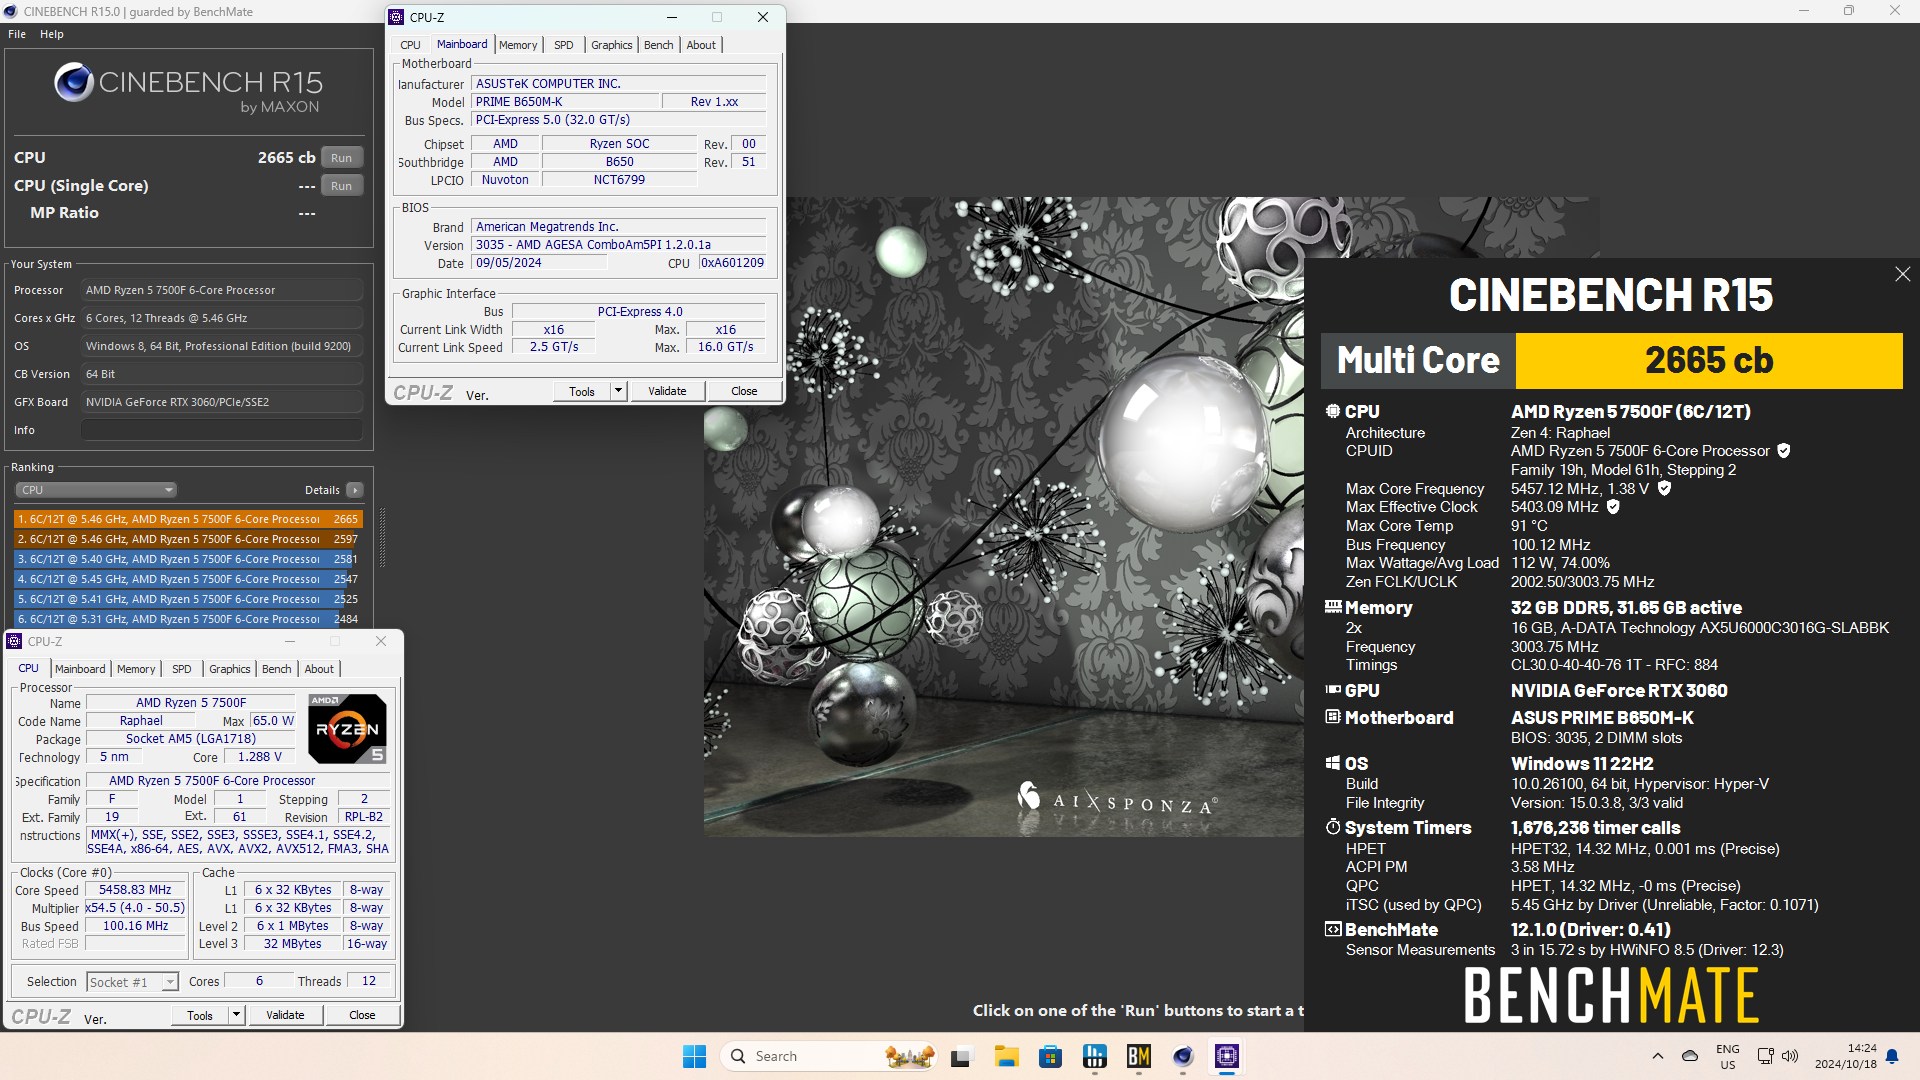Open About tab in bottom CPU-Z window

point(319,669)
